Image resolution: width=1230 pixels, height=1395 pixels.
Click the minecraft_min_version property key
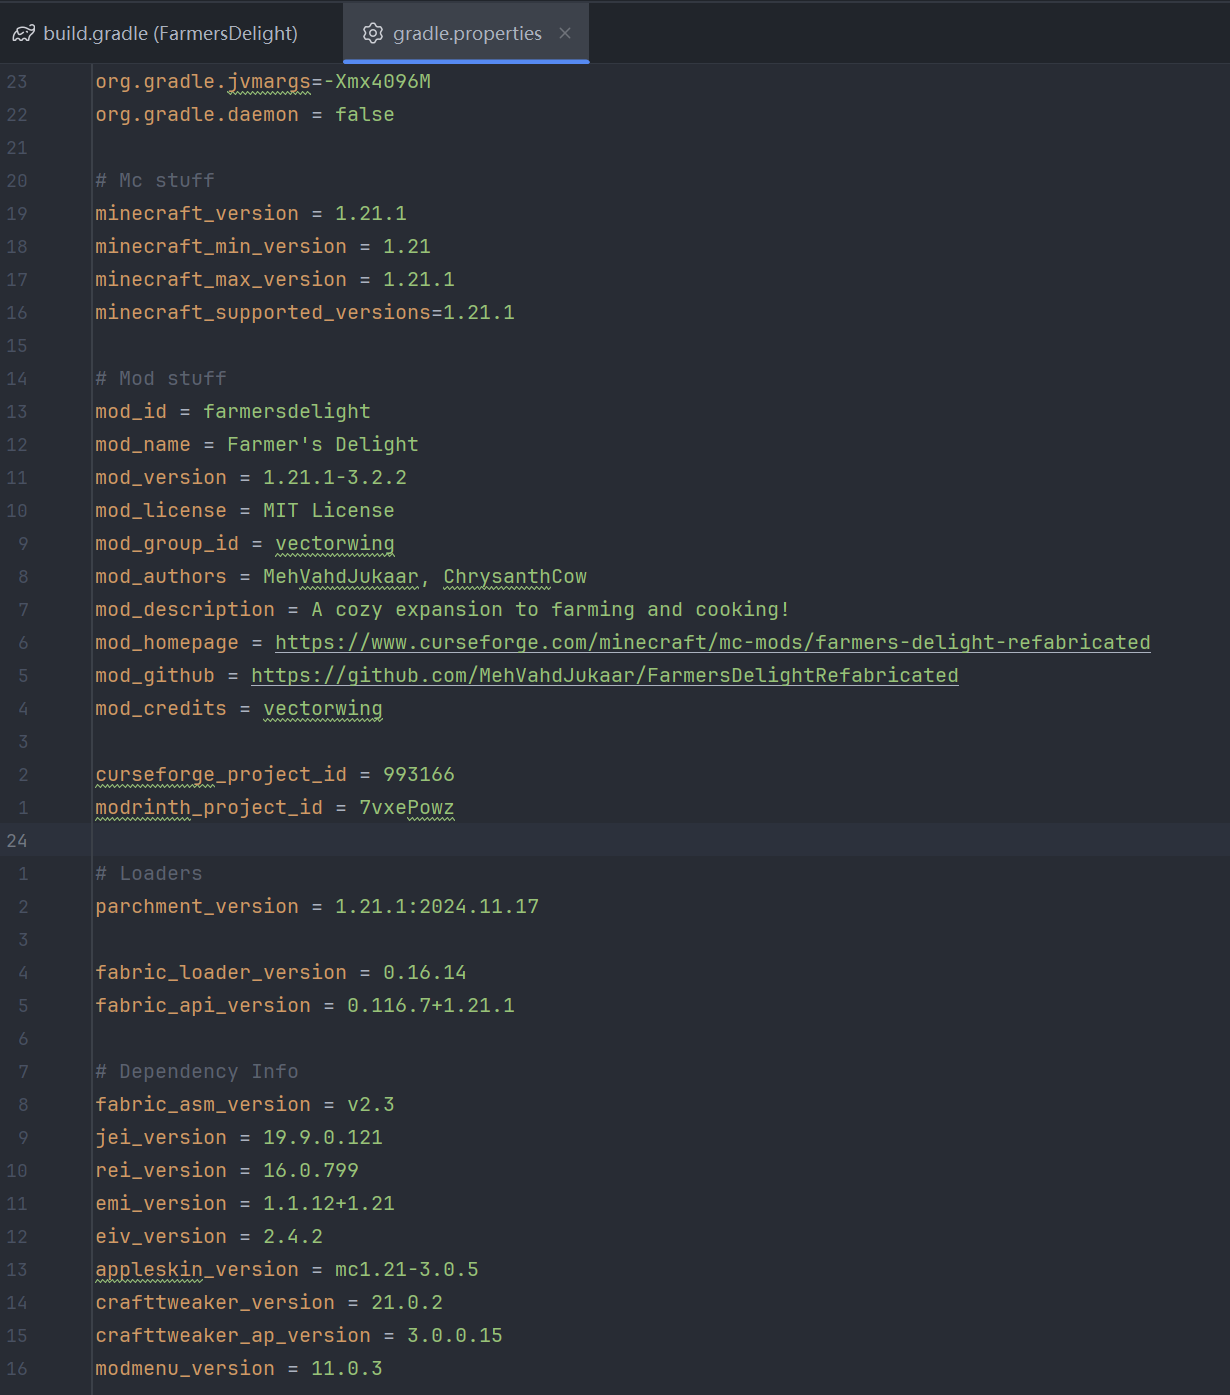pyautogui.click(x=220, y=247)
